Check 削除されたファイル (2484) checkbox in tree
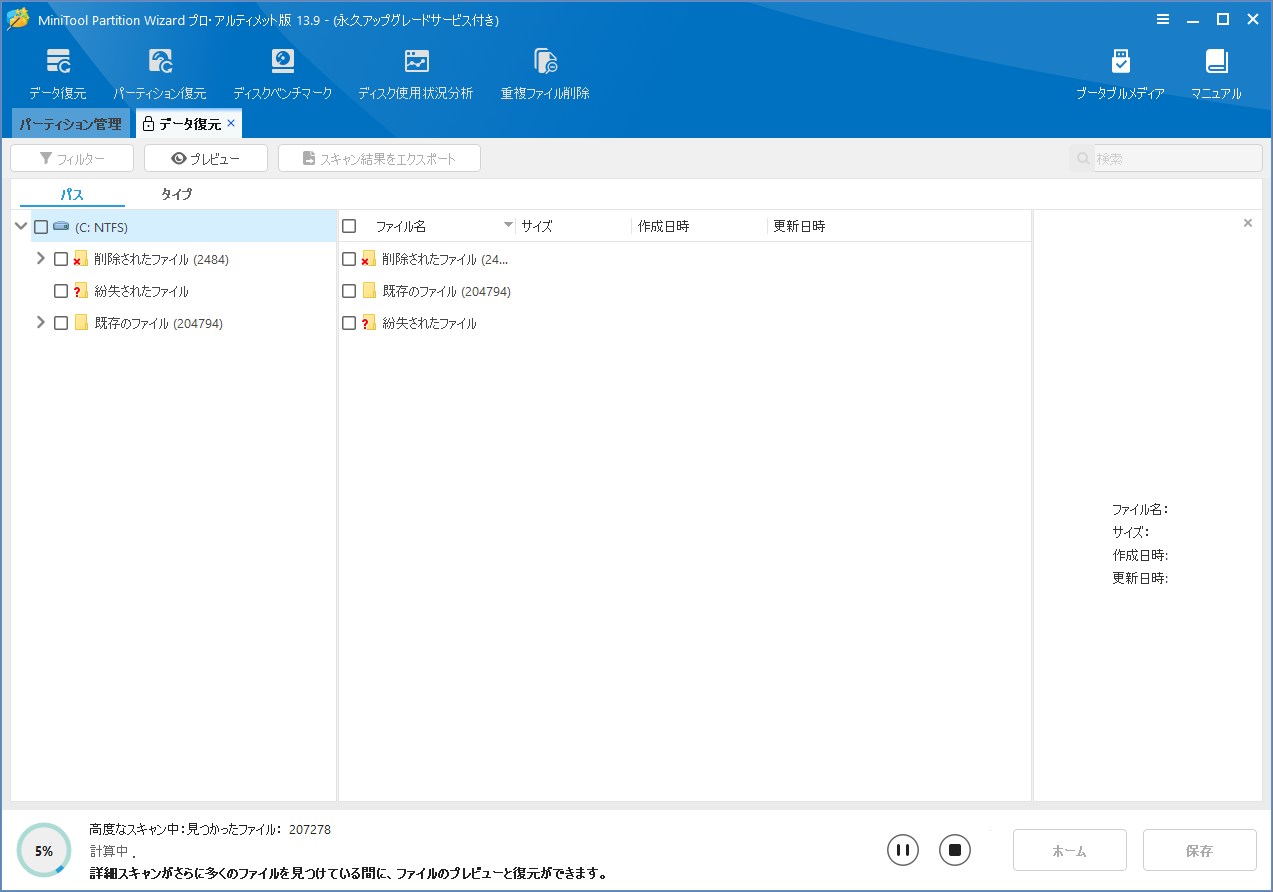 point(61,259)
